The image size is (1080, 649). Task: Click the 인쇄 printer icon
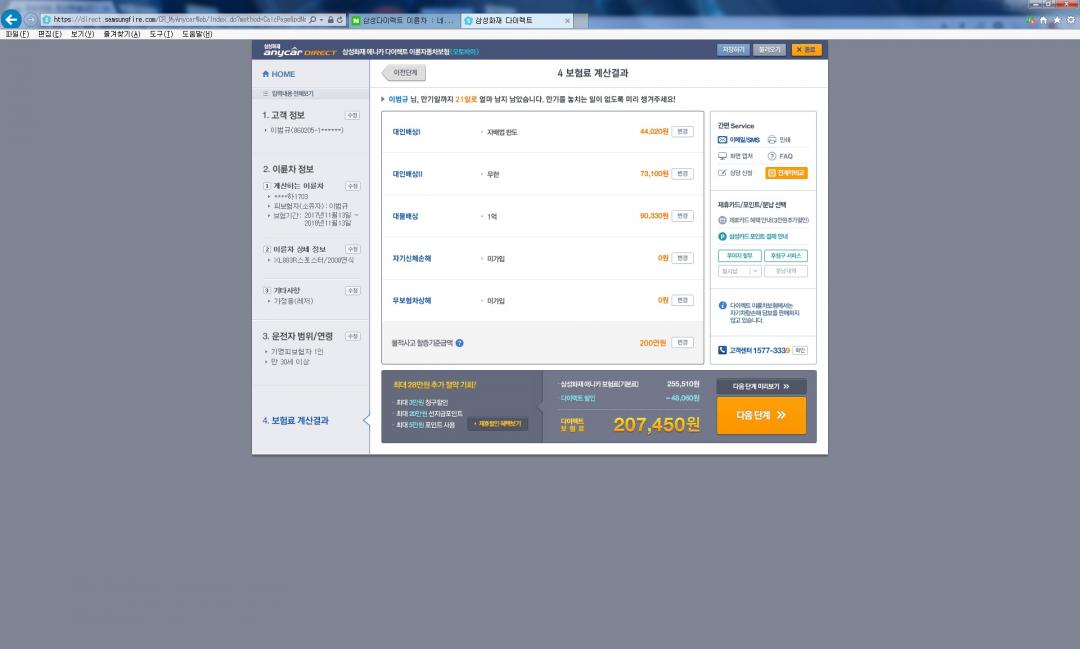click(x=772, y=140)
